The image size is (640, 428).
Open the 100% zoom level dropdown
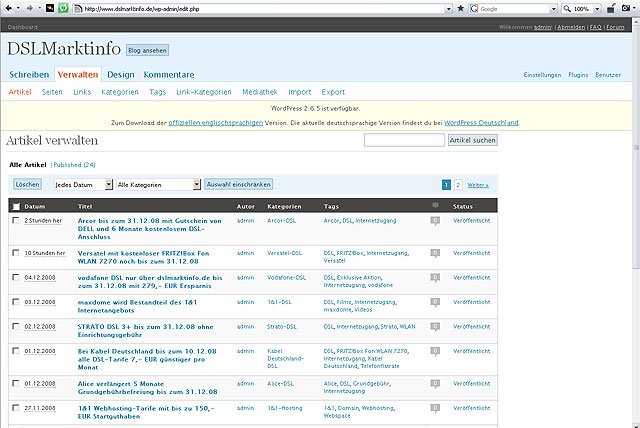pos(597,9)
